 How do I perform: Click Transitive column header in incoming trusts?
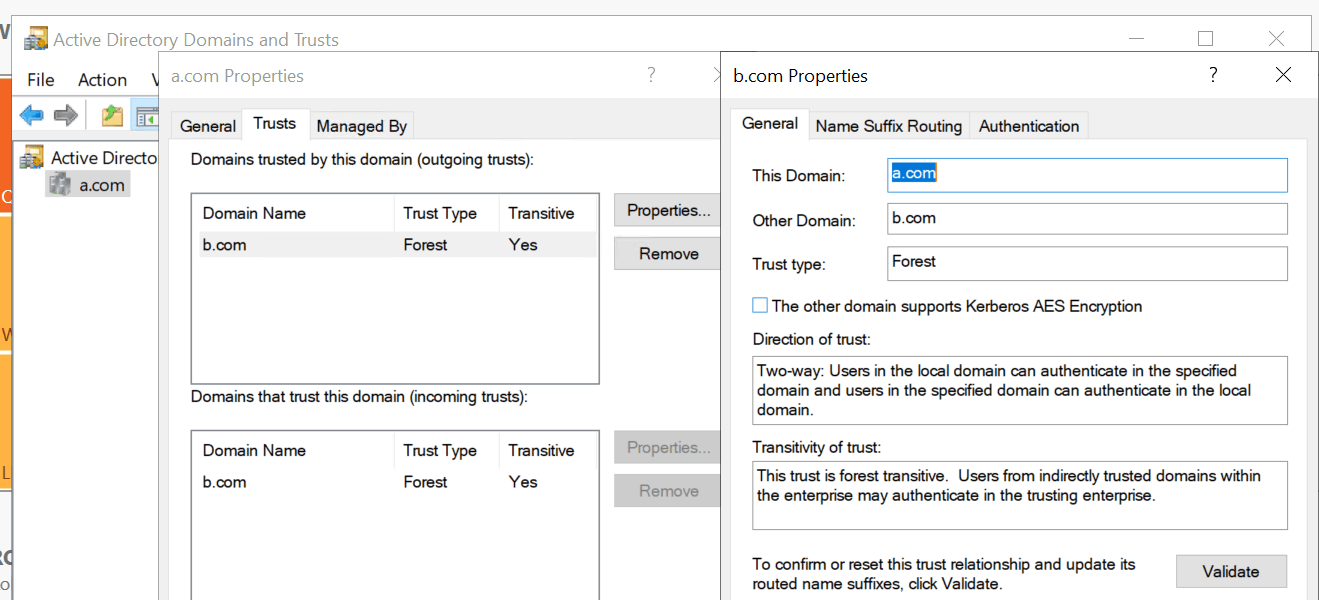click(x=548, y=450)
